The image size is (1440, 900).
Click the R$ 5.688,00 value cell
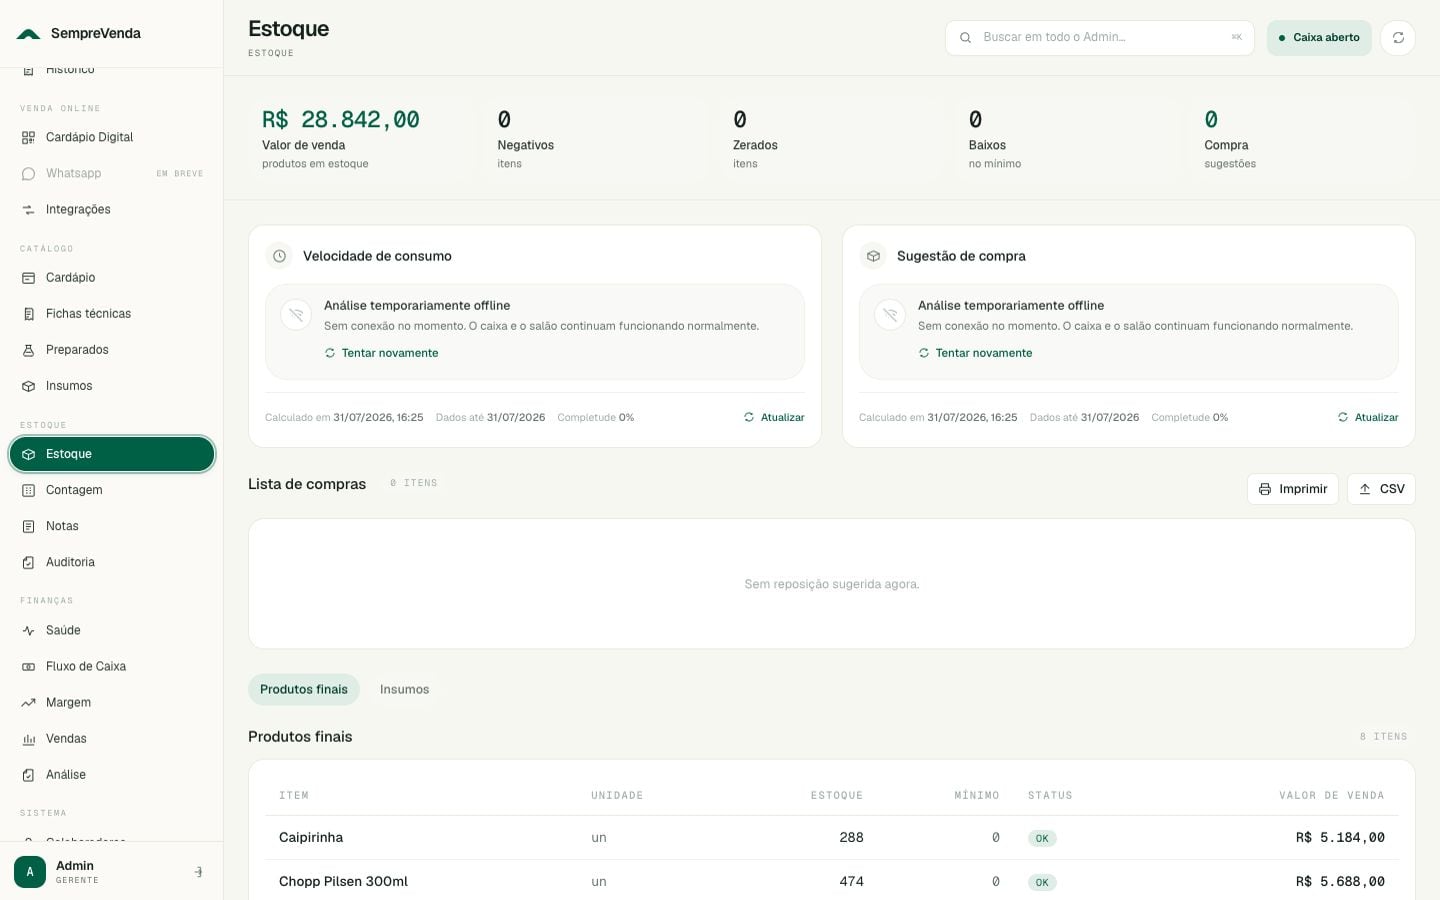tap(1340, 882)
